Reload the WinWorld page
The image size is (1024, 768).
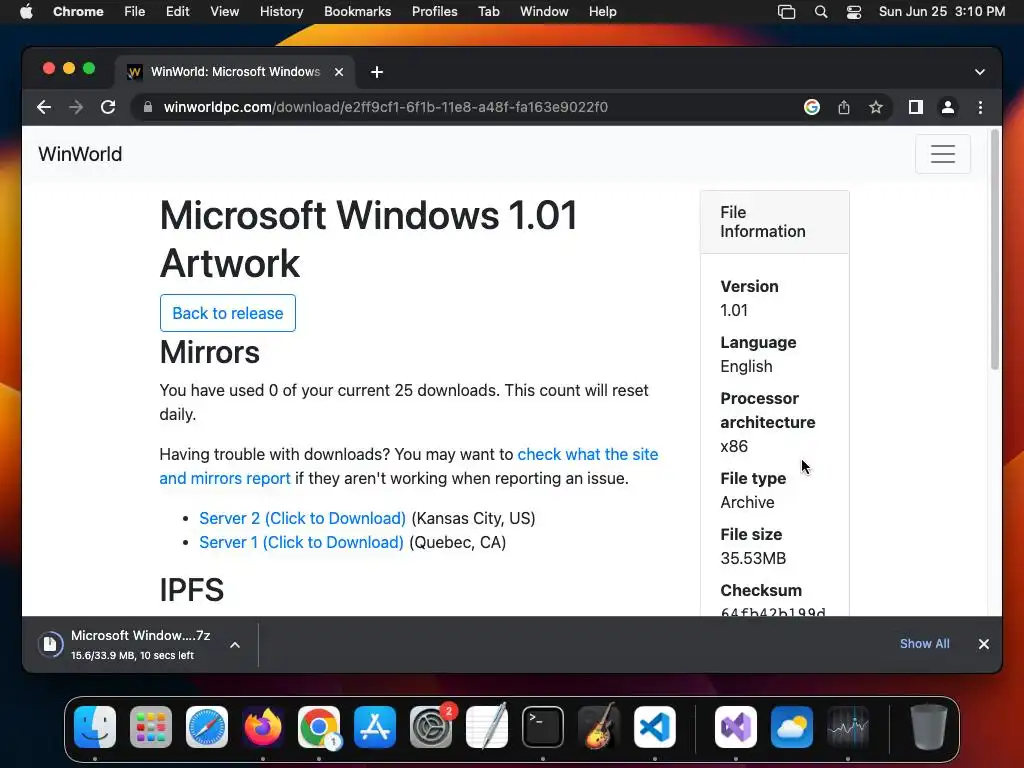[x=108, y=107]
